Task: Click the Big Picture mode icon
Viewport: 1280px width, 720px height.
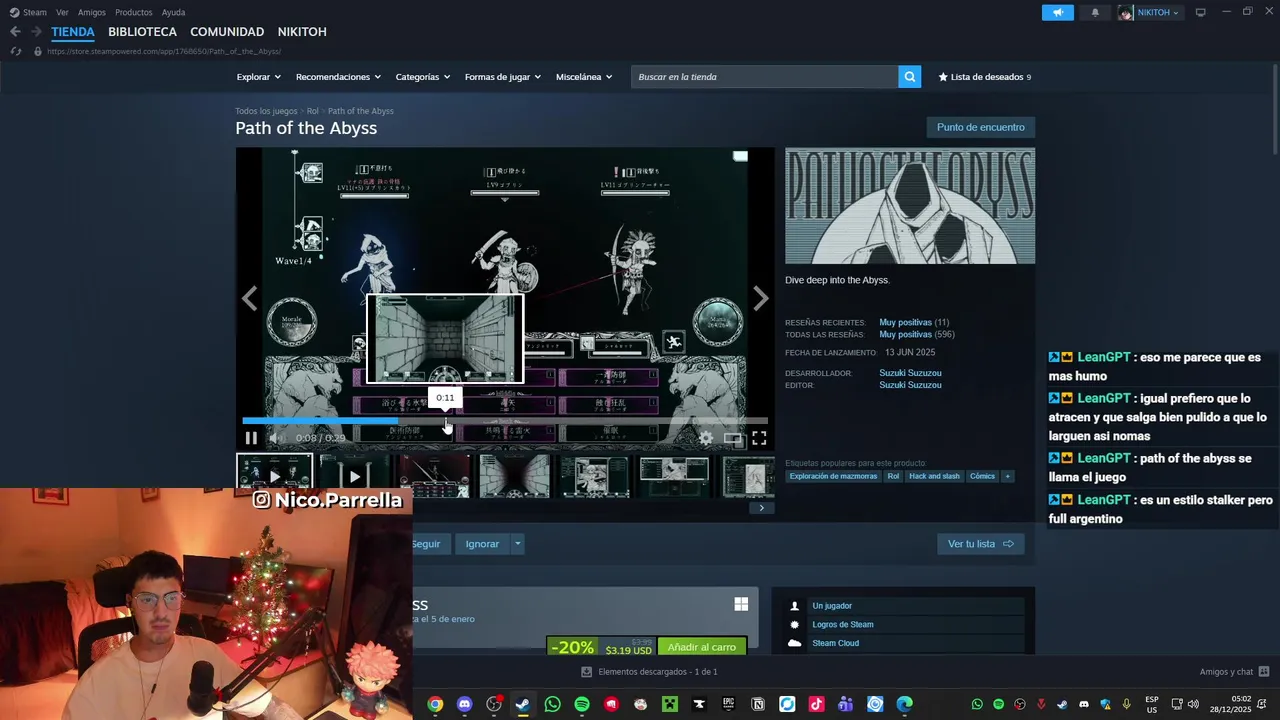Action: click(1201, 12)
